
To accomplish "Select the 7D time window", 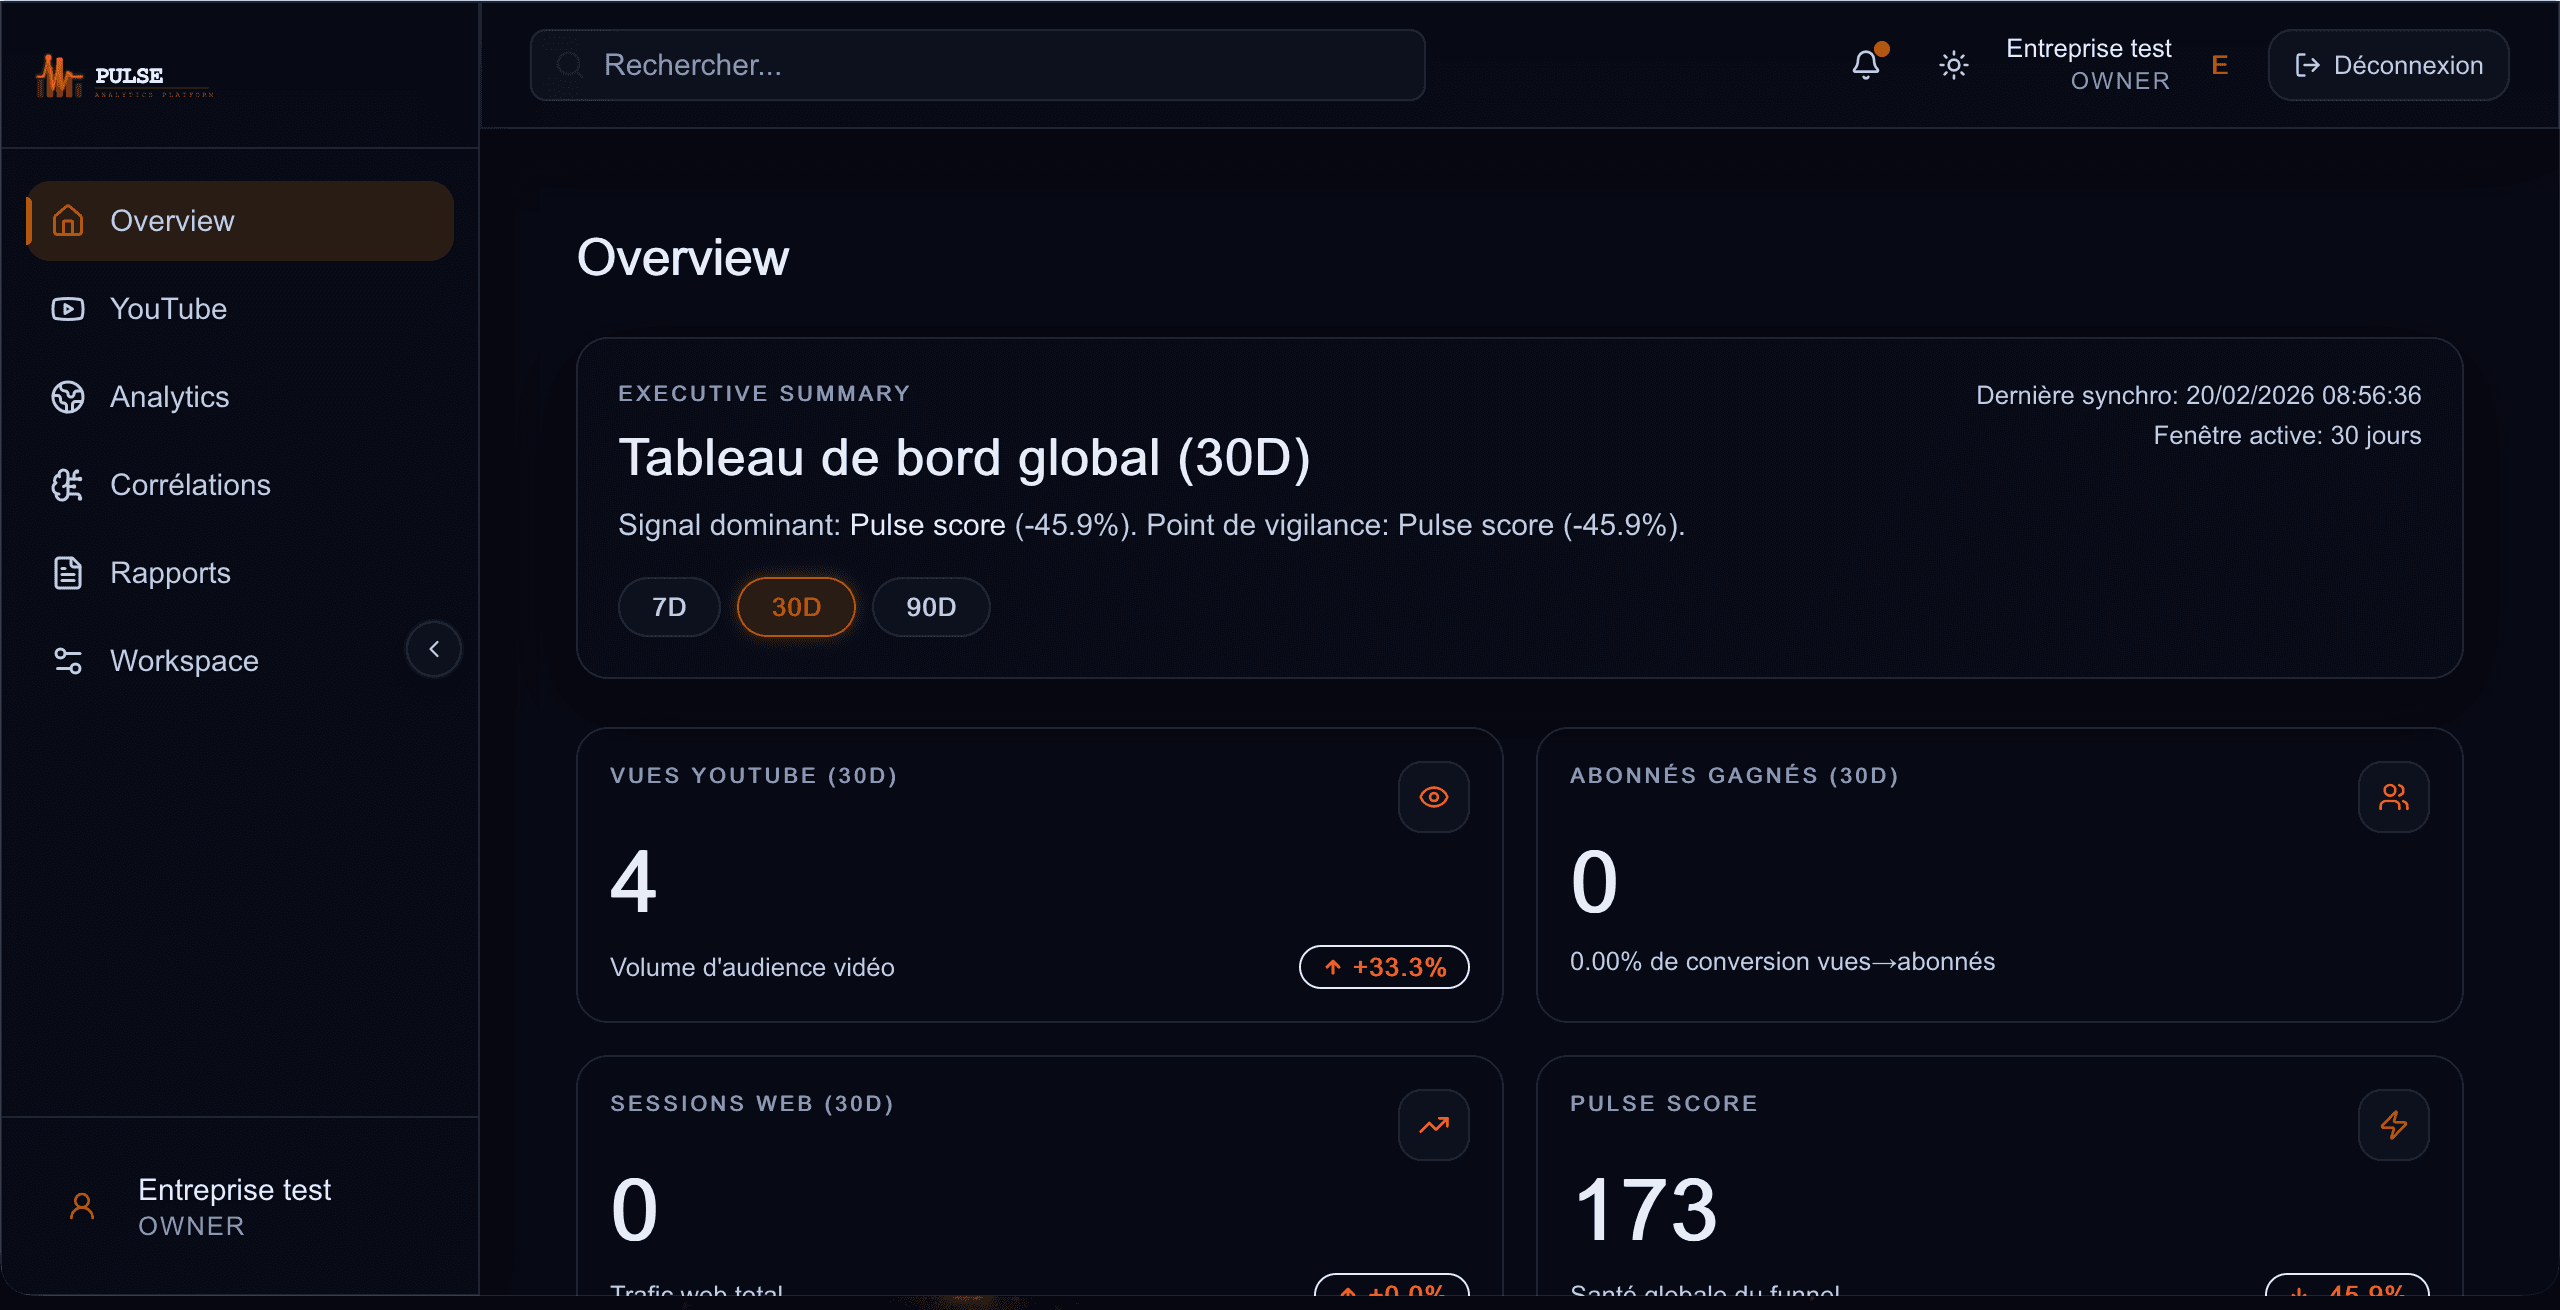I will (x=668, y=606).
